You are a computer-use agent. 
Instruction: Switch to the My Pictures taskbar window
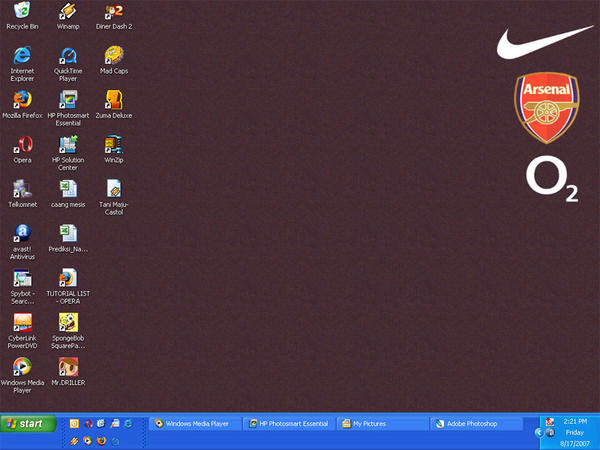coord(383,424)
